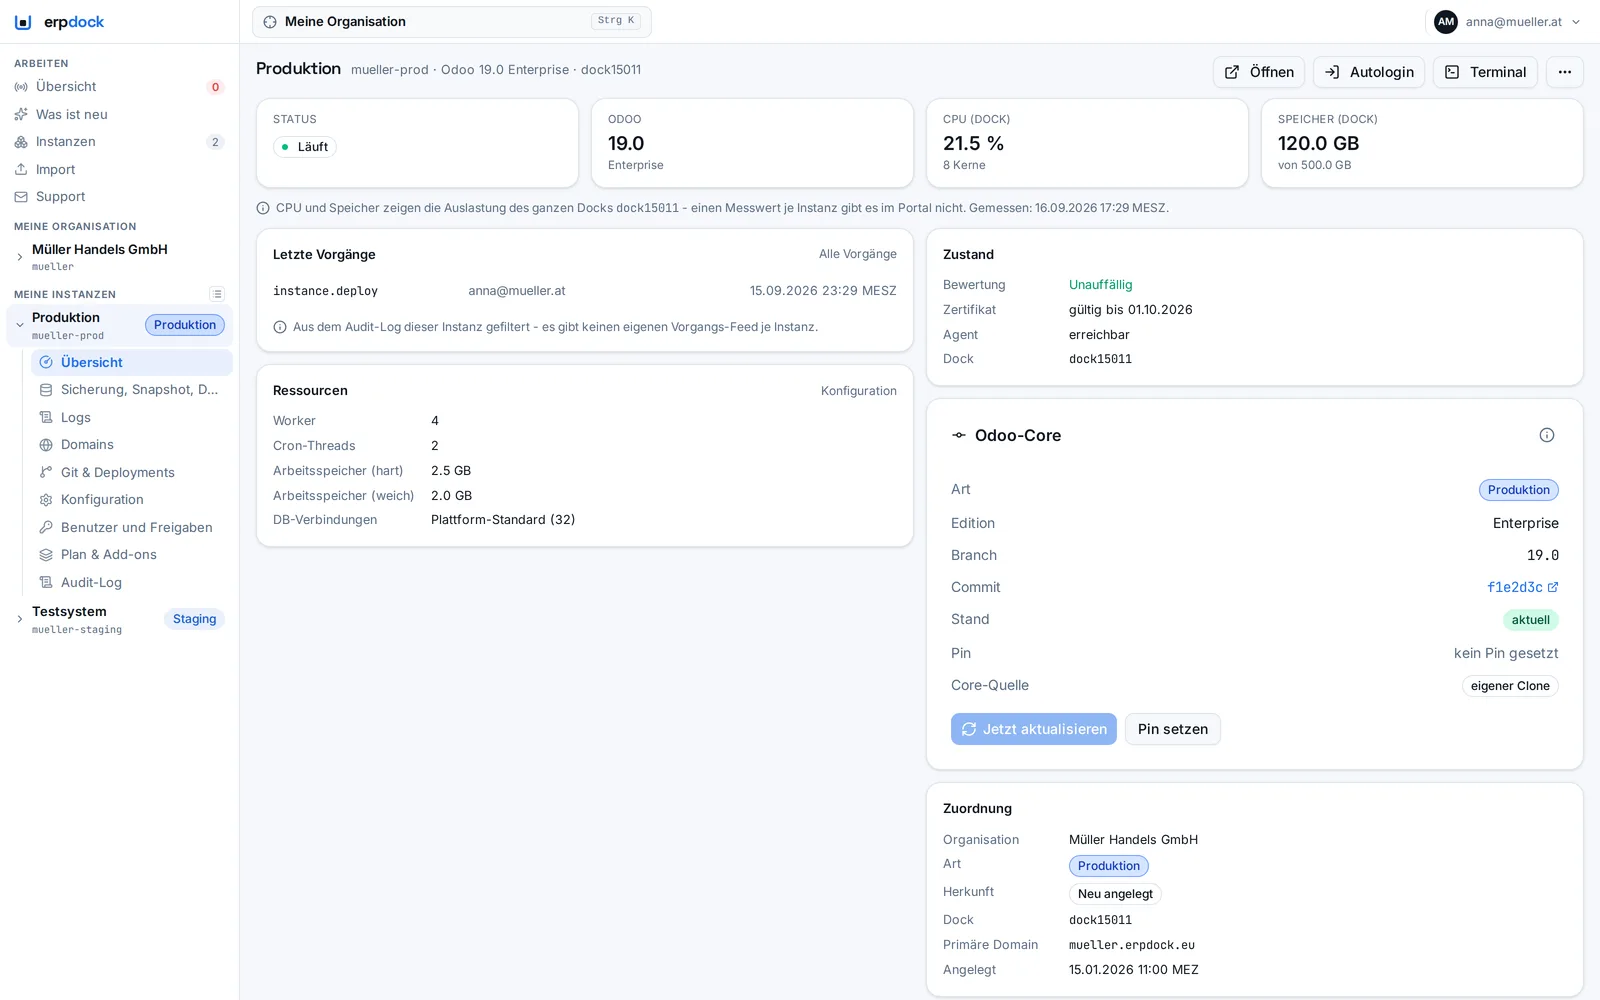Screen dimensions: 1600x1000
Task: Click the Meine Organisation search field
Action: [x=452, y=22]
